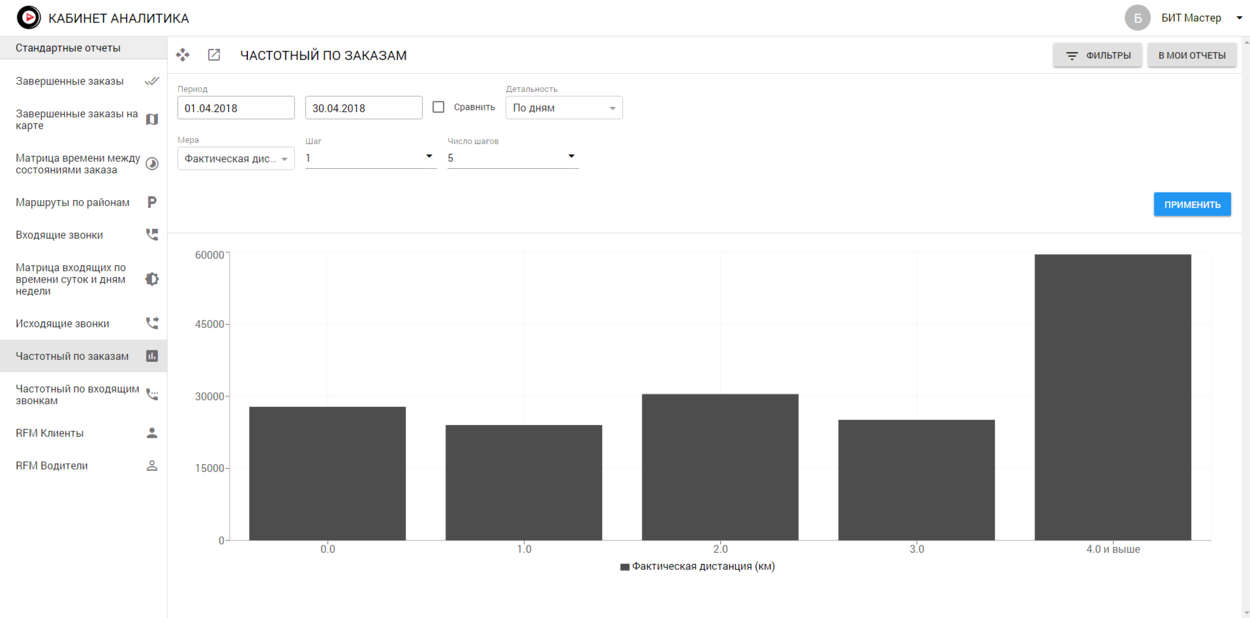Open Частотный по входящим звонкам report

coord(77,394)
